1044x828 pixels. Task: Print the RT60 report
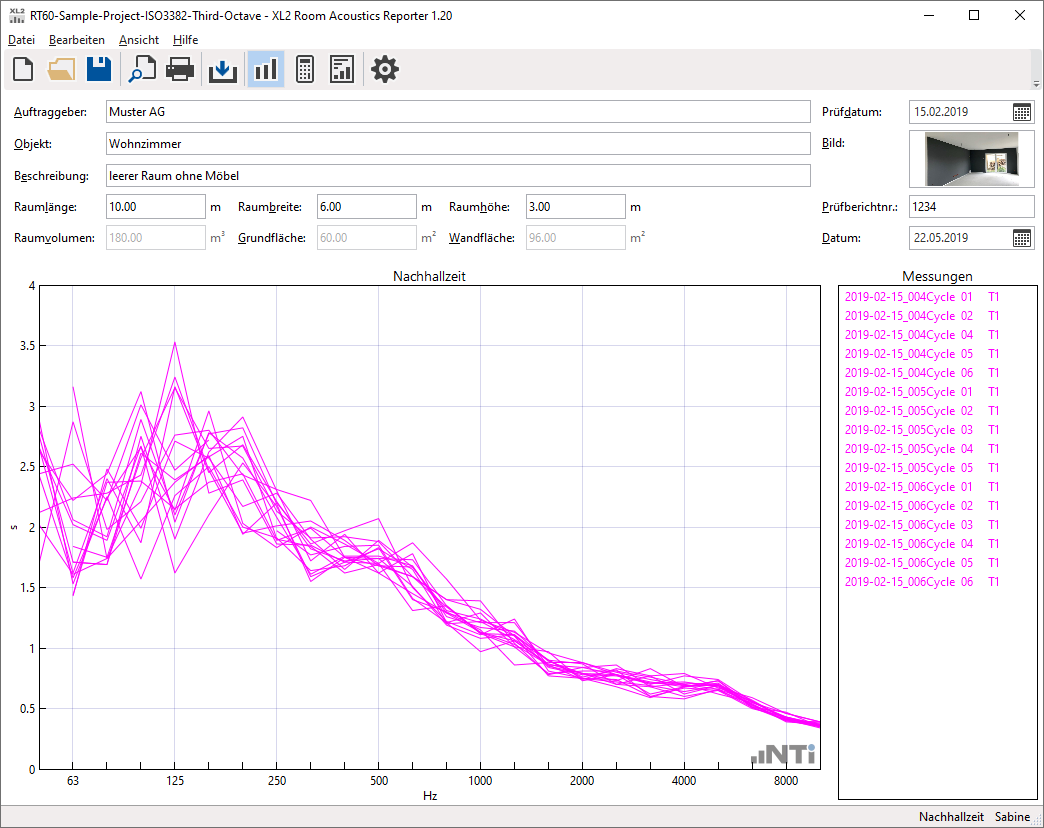click(180, 68)
